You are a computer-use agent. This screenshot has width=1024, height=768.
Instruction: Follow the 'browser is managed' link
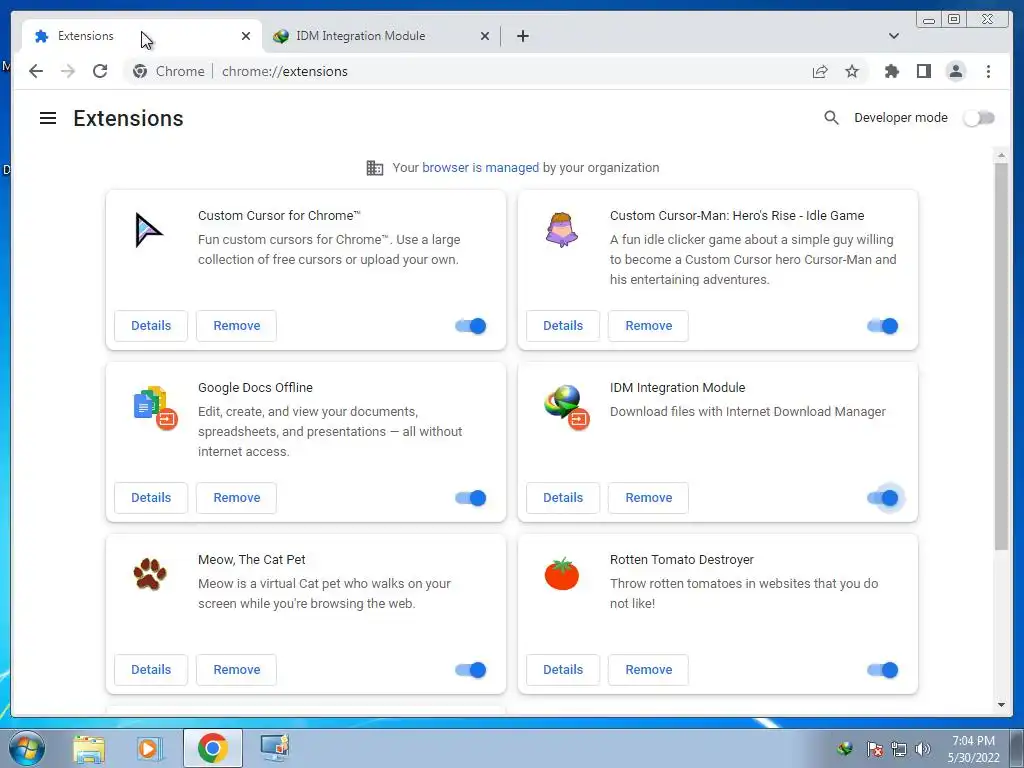click(x=481, y=168)
